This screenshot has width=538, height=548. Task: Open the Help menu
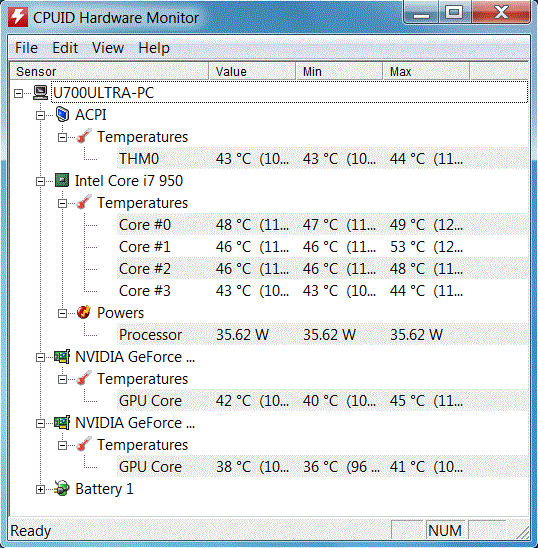pyautogui.click(x=154, y=48)
